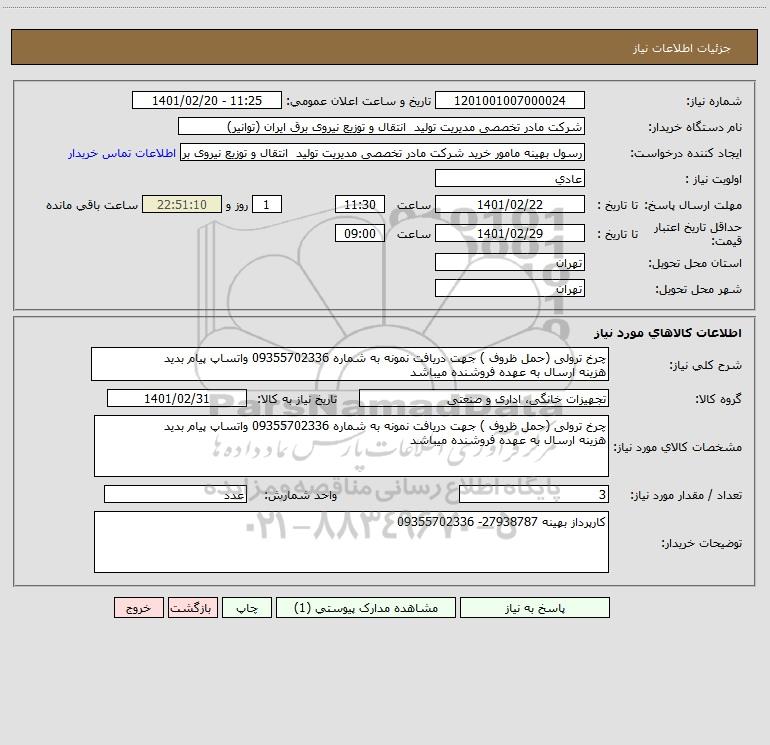Click the ایجاد کننده درخواست label
The height and width of the screenshot is (745, 770).
pyautogui.click(x=686, y=154)
